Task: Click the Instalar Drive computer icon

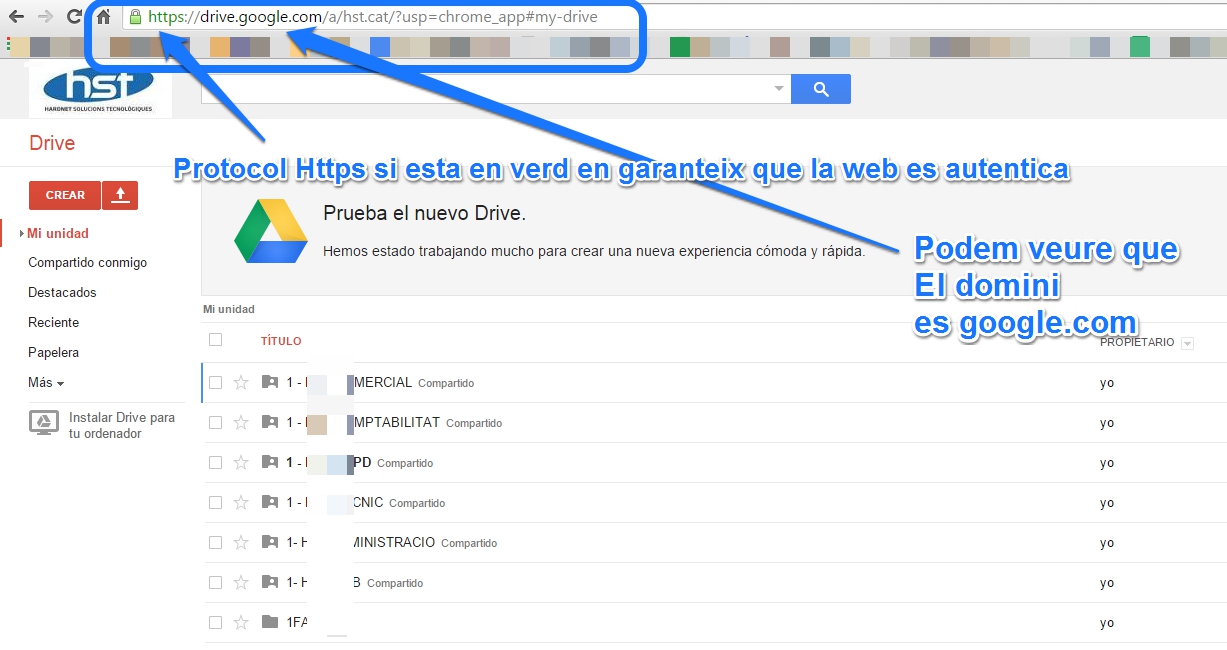Action: tap(44, 423)
